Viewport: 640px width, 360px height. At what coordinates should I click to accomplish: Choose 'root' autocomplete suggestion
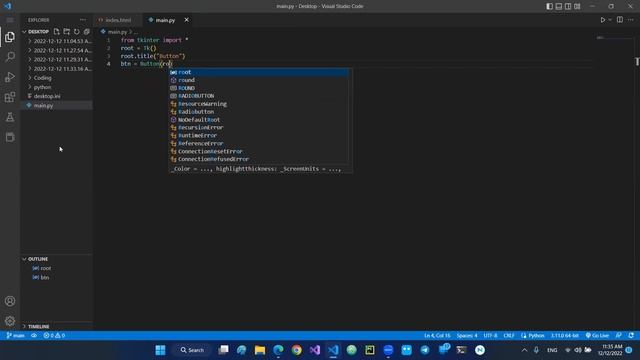(x=259, y=72)
